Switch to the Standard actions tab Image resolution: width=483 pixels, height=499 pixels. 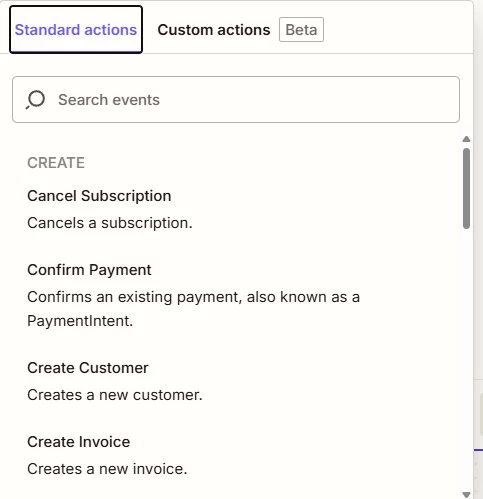tap(76, 30)
